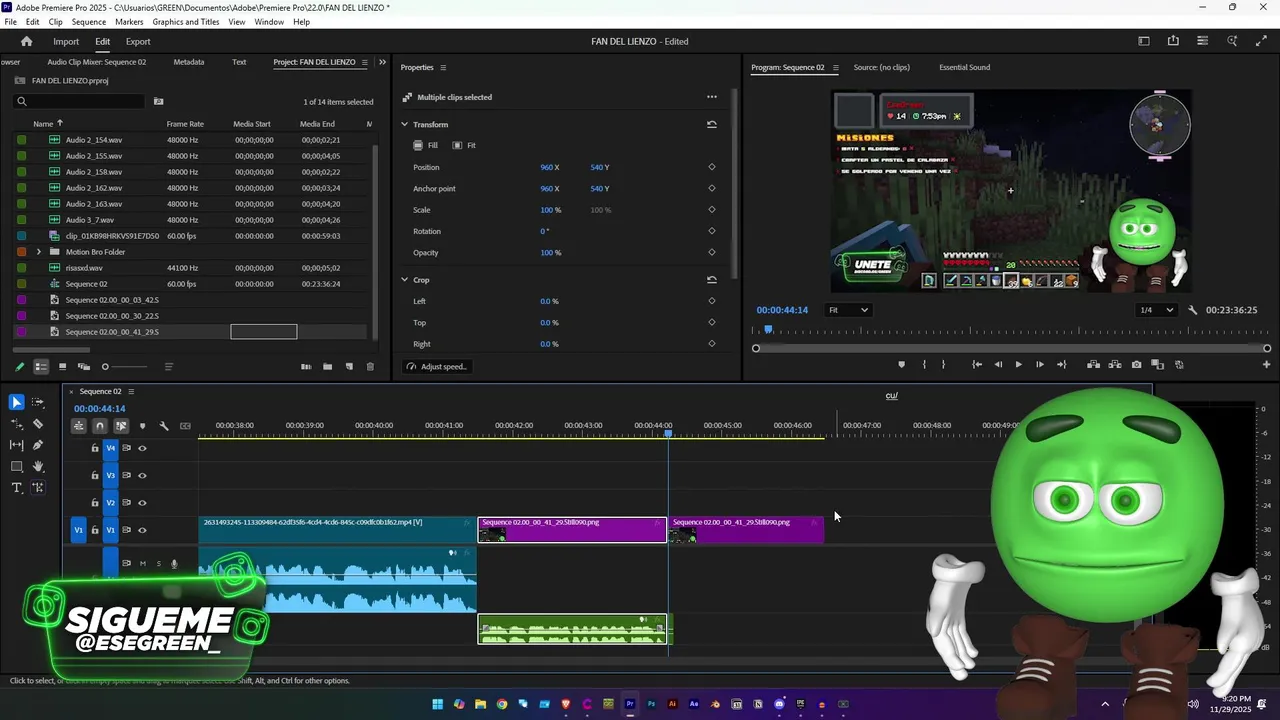Click the Home icon
Viewport: 1280px width, 720px height.
(26, 41)
